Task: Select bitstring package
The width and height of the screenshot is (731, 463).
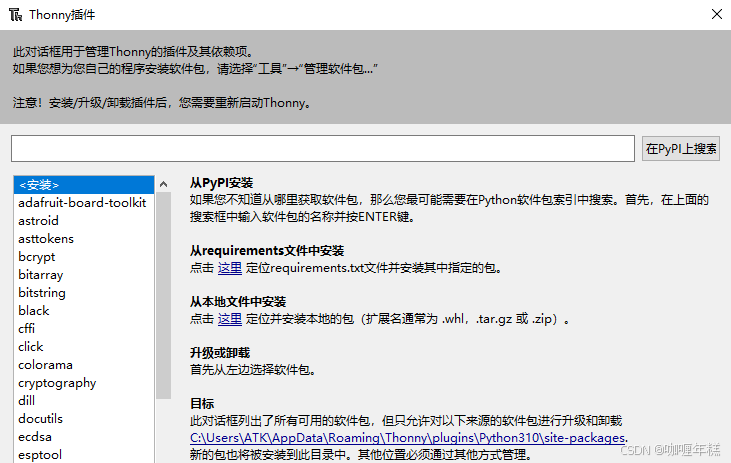Action: pyautogui.click(x=84, y=293)
